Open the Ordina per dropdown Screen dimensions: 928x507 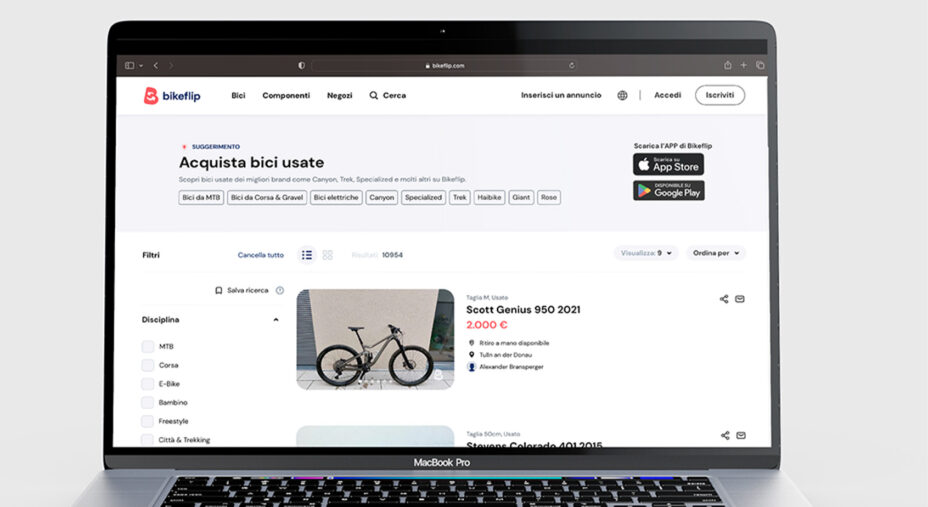click(716, 253)
